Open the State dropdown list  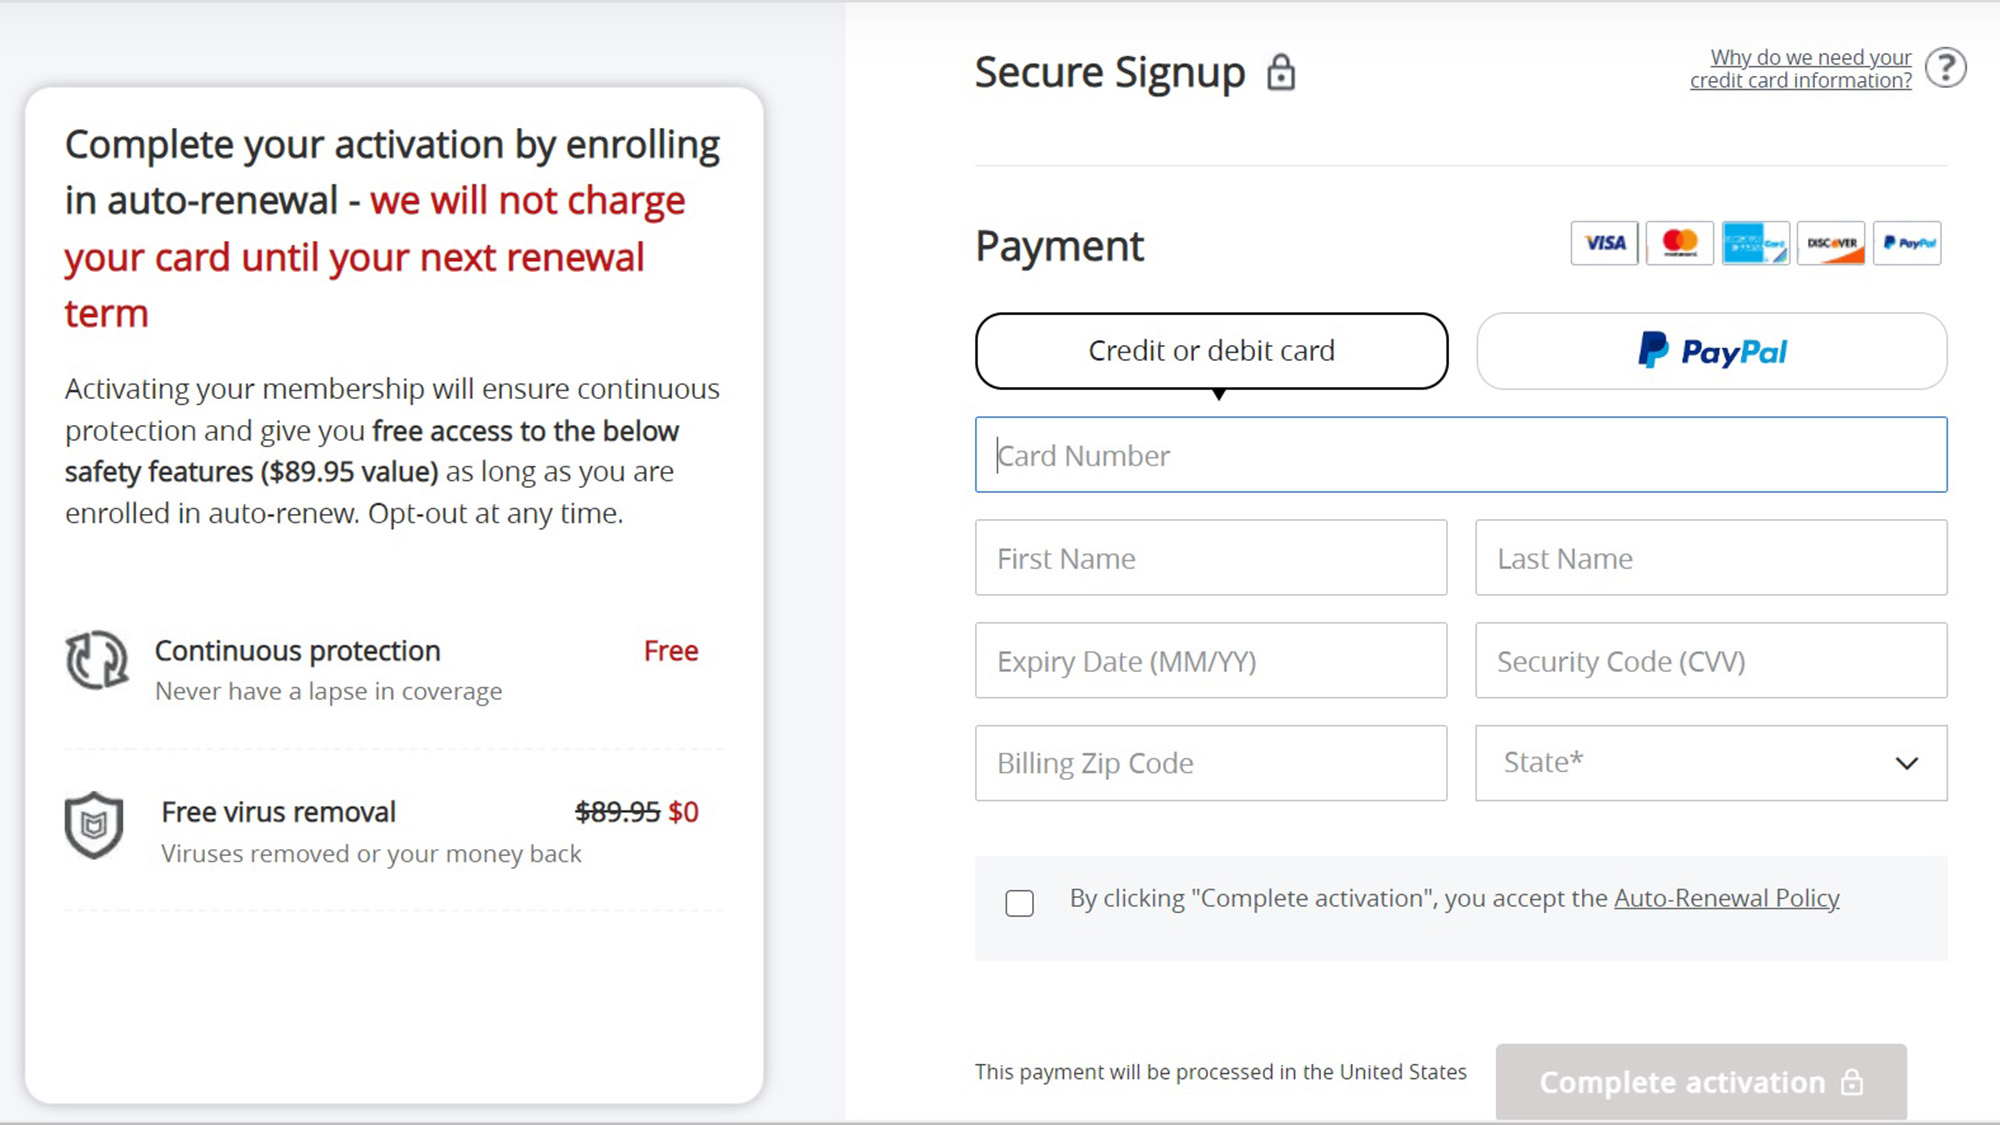(x=1711, y=763)
